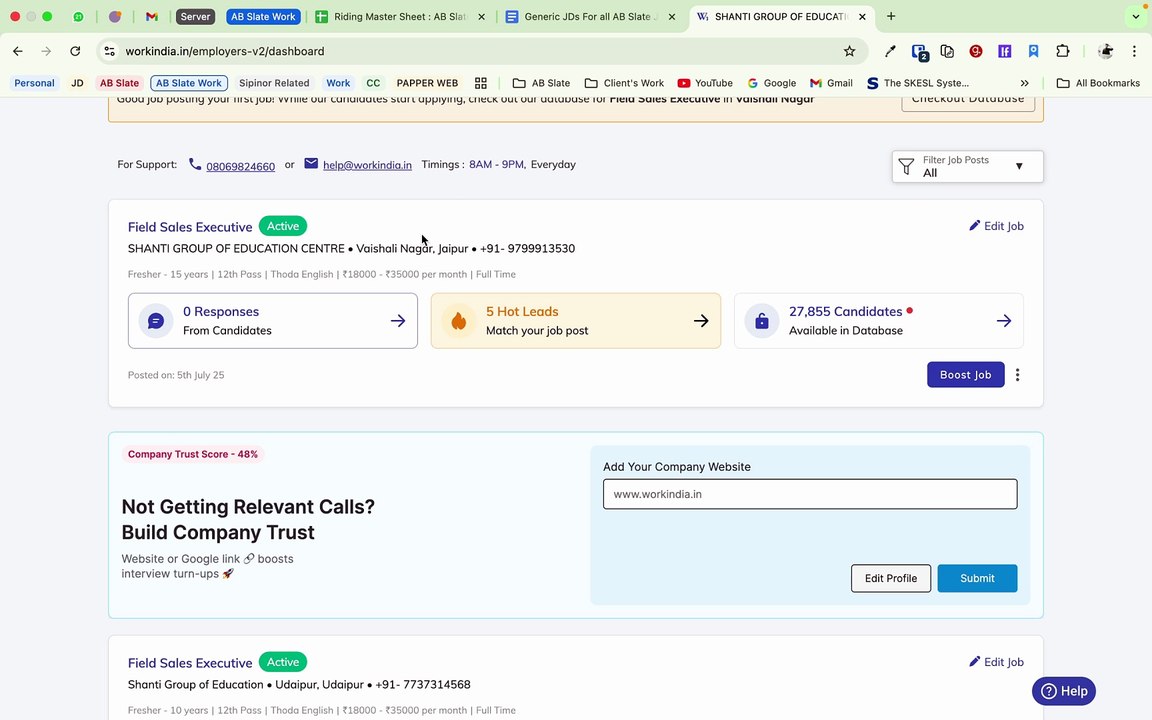Click the Edit Profile button

click(890, 578)
